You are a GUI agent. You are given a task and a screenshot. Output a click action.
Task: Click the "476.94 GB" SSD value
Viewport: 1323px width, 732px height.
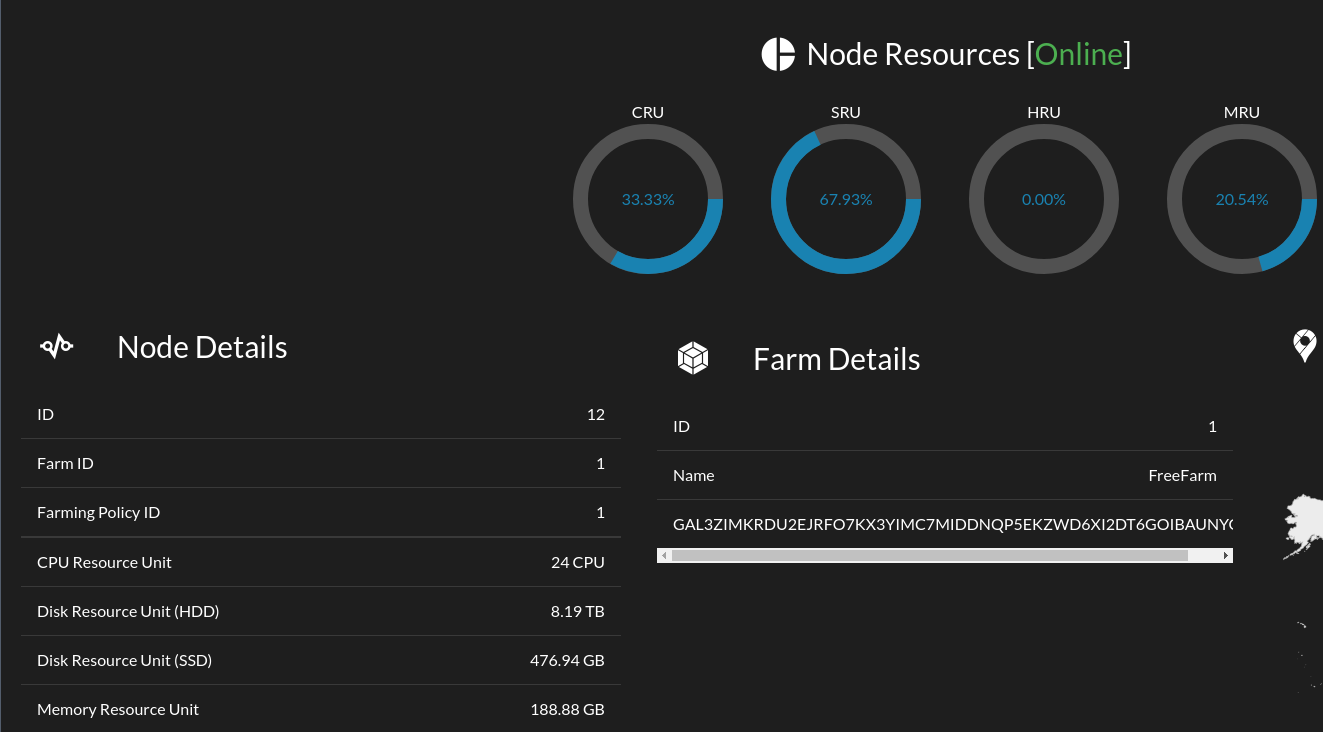click(x=567, y=660)
